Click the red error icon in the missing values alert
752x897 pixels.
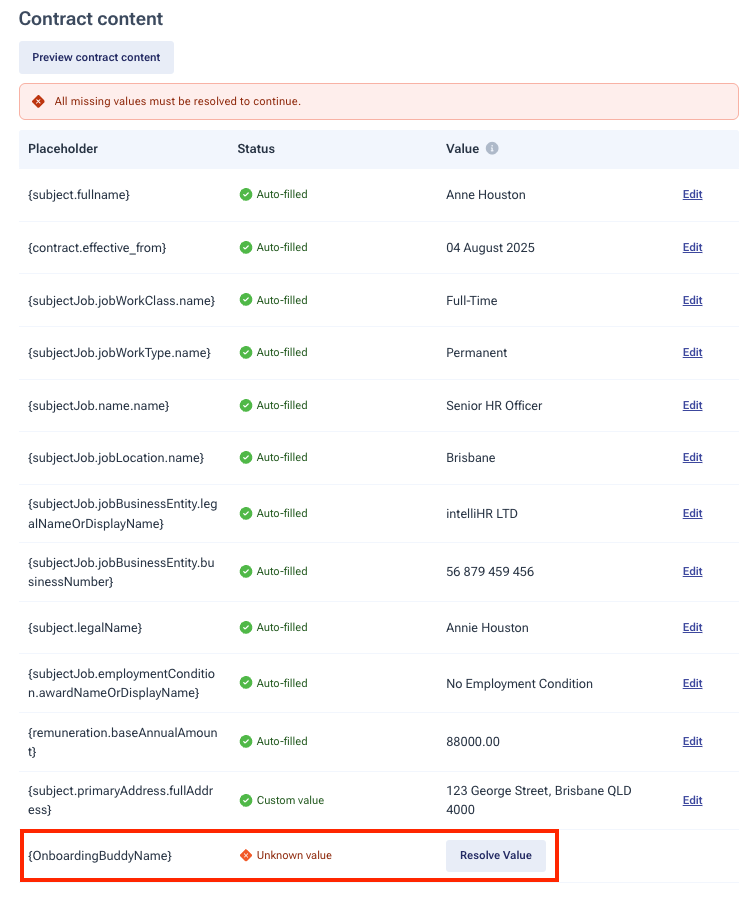(38, 101)
